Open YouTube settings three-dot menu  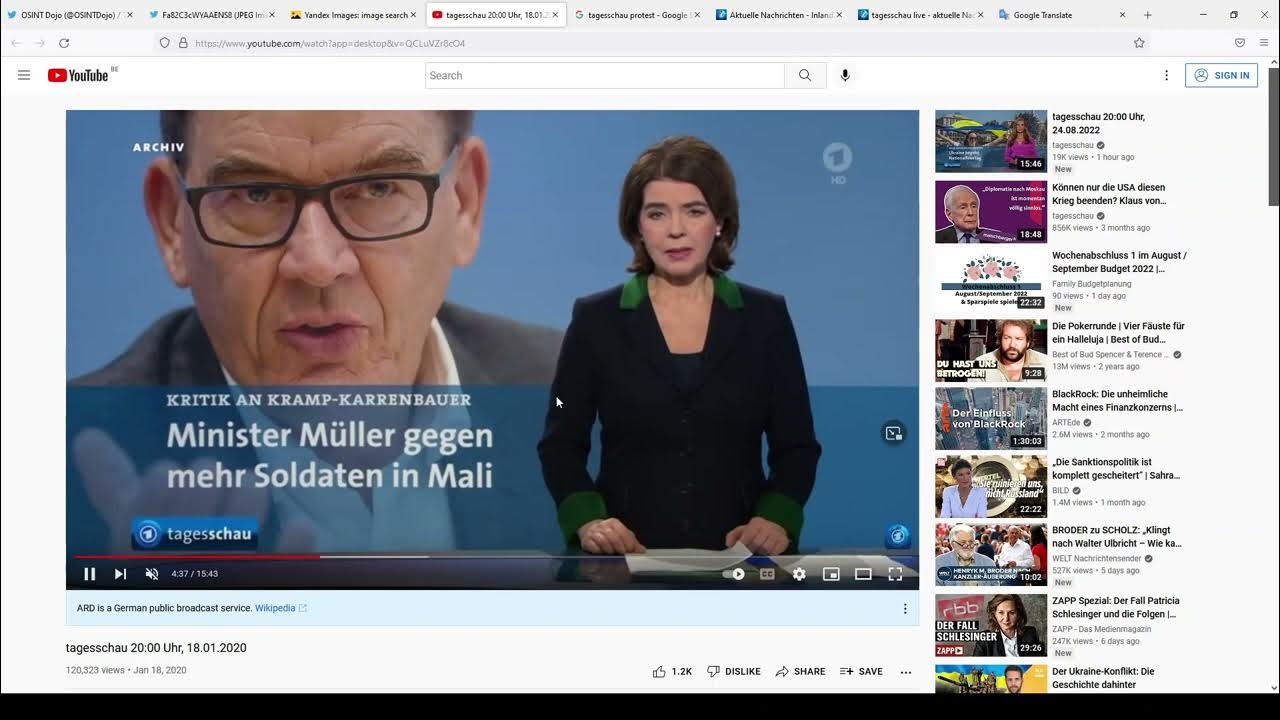point(1166,75)
